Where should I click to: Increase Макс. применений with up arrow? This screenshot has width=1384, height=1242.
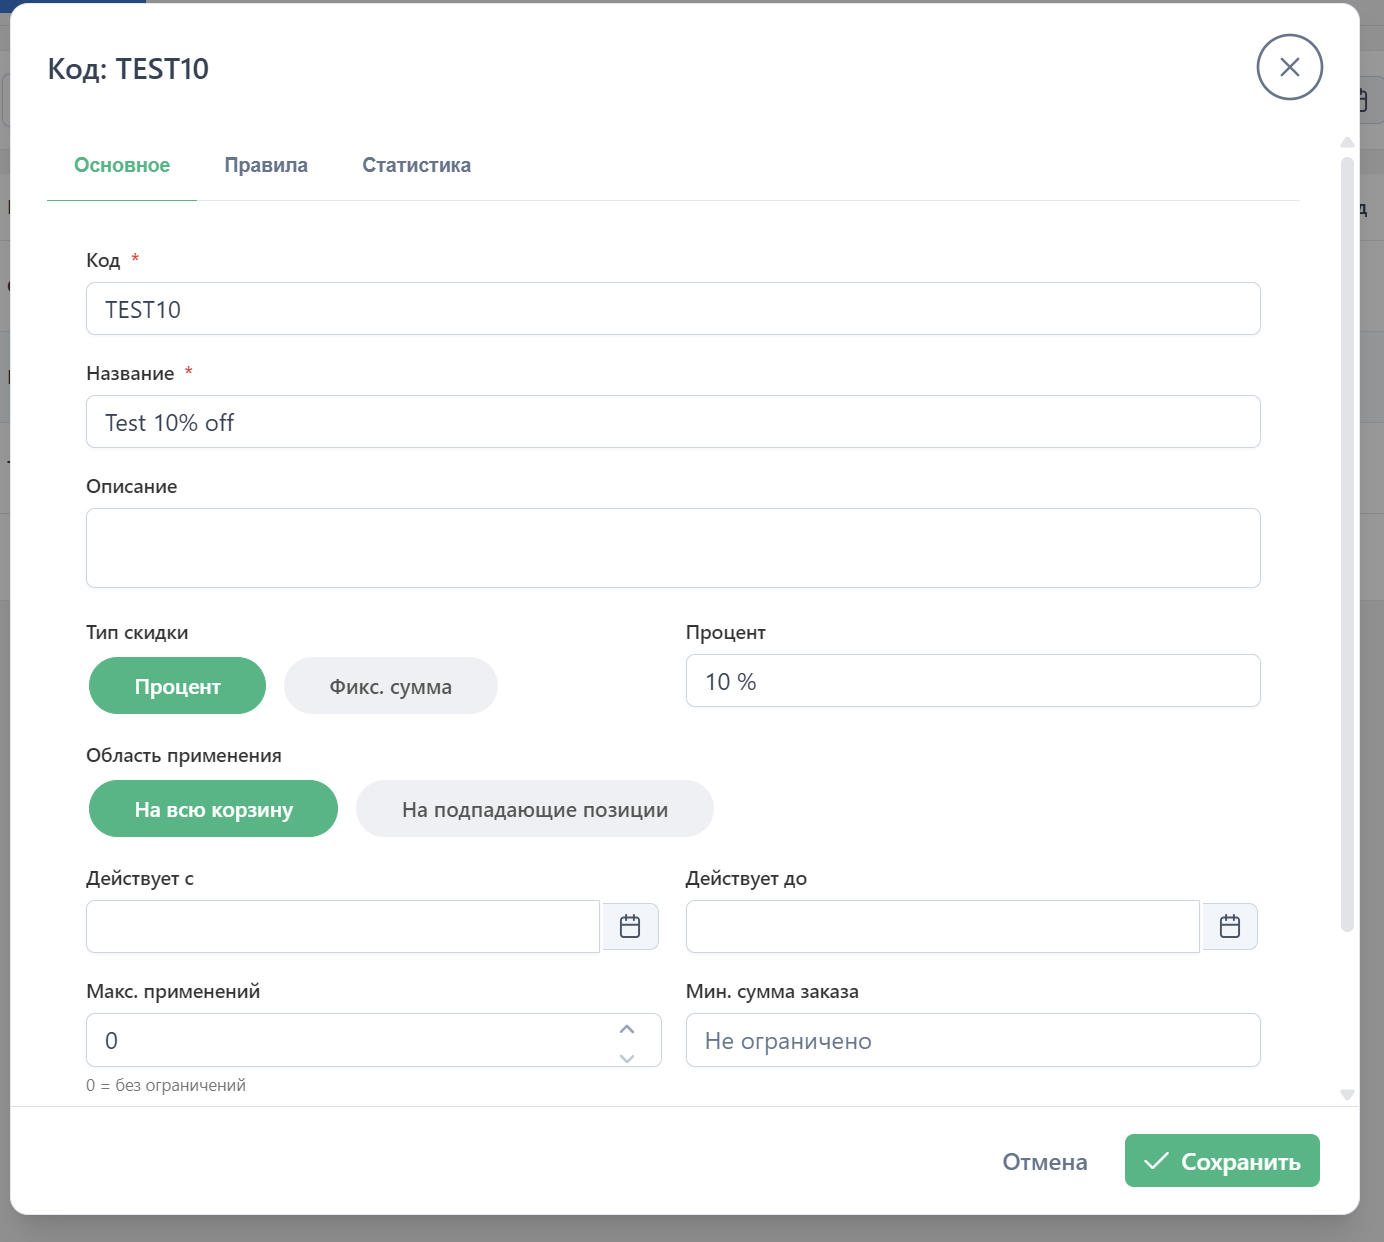pos(627,1029)
